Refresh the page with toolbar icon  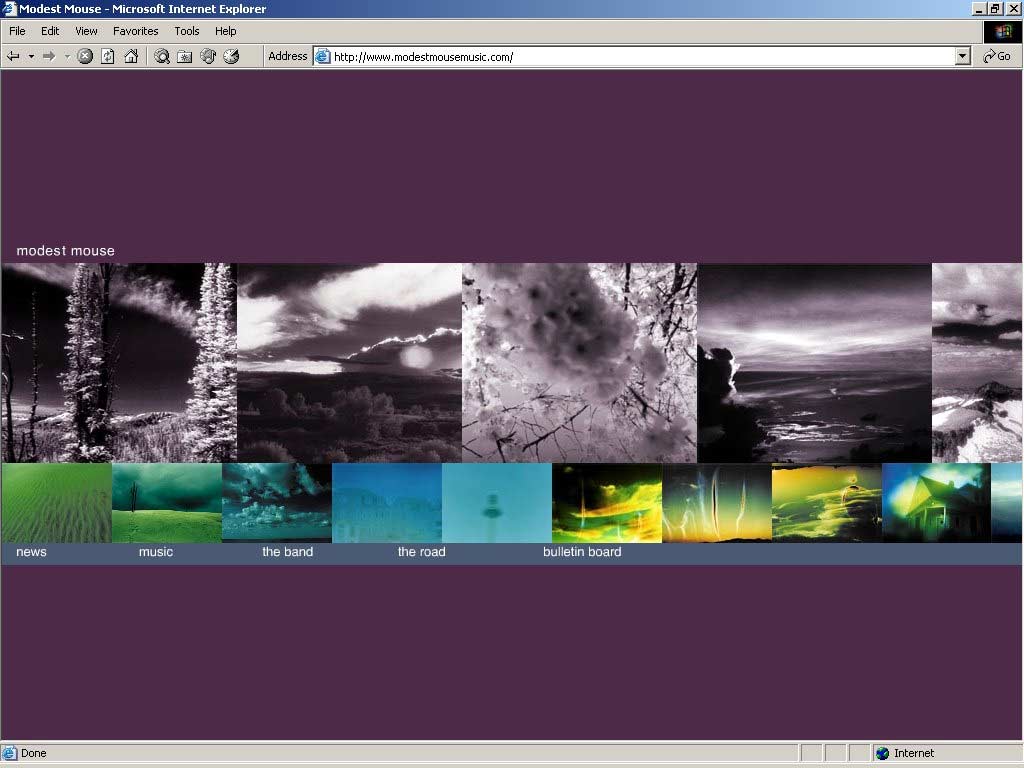coord(108,57)
